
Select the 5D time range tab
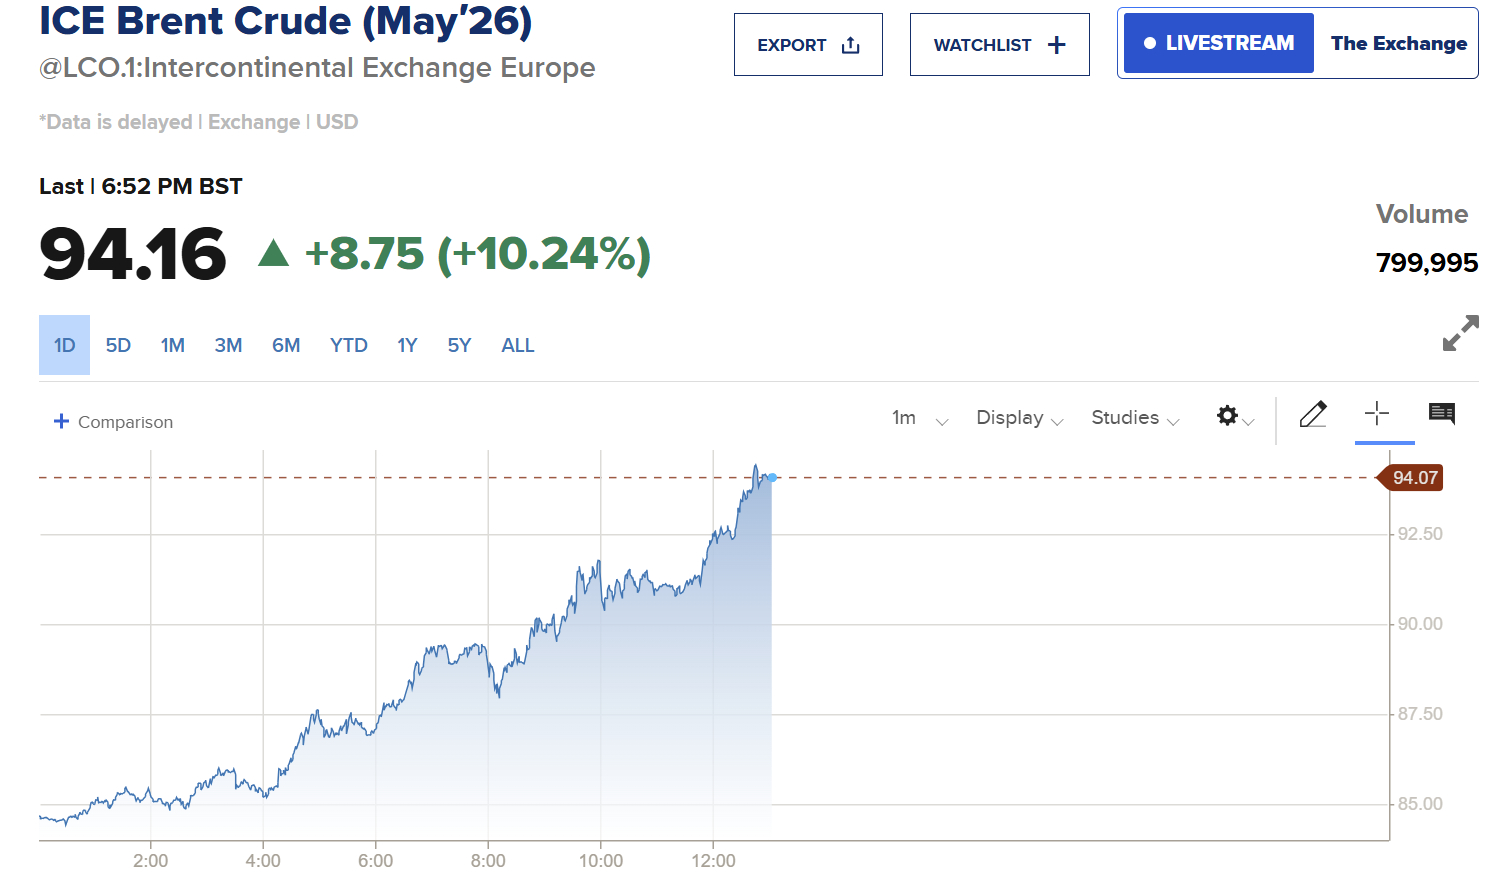coord(118,345)
